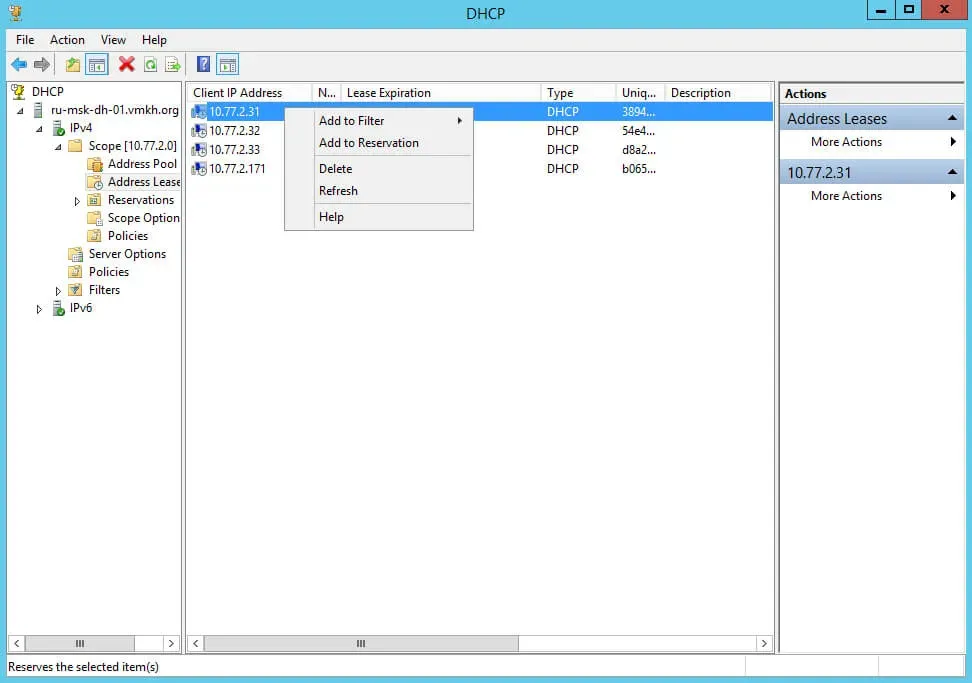Click the DHCP root node icon
972x683 pixels.
[x=19, y=92]
